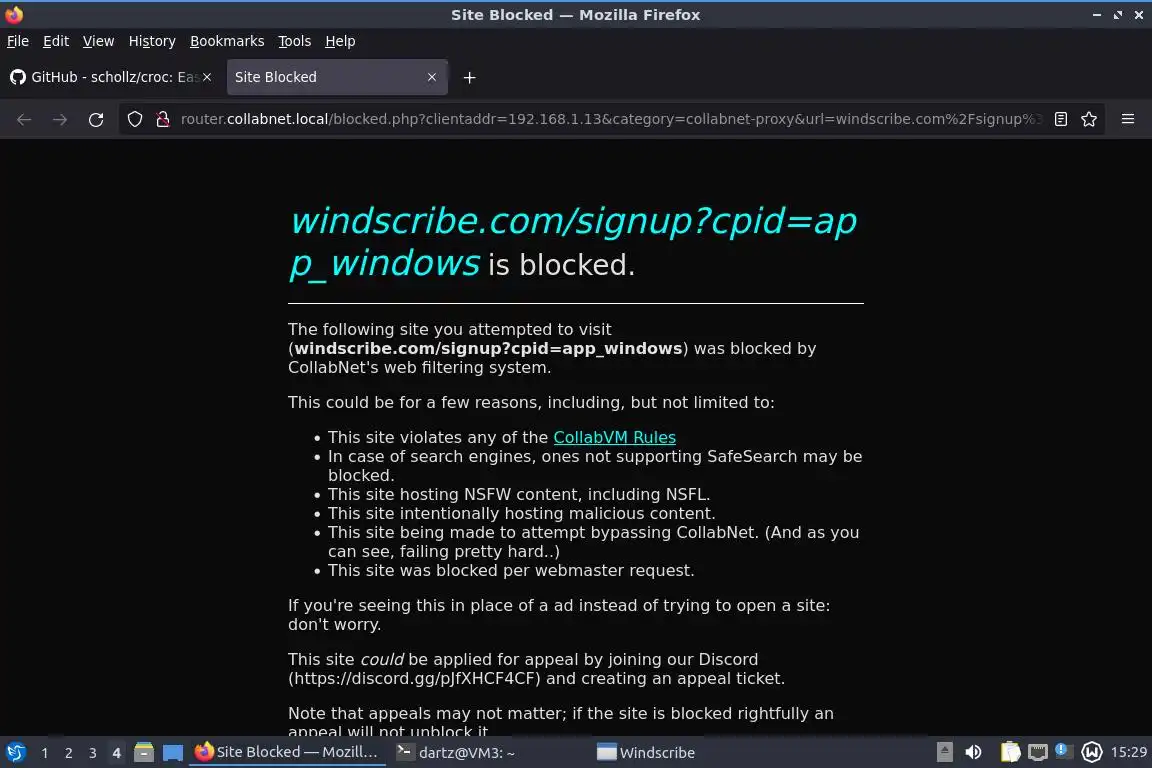Open the History menu
The image size is (1152, 768).
[152, 41]
